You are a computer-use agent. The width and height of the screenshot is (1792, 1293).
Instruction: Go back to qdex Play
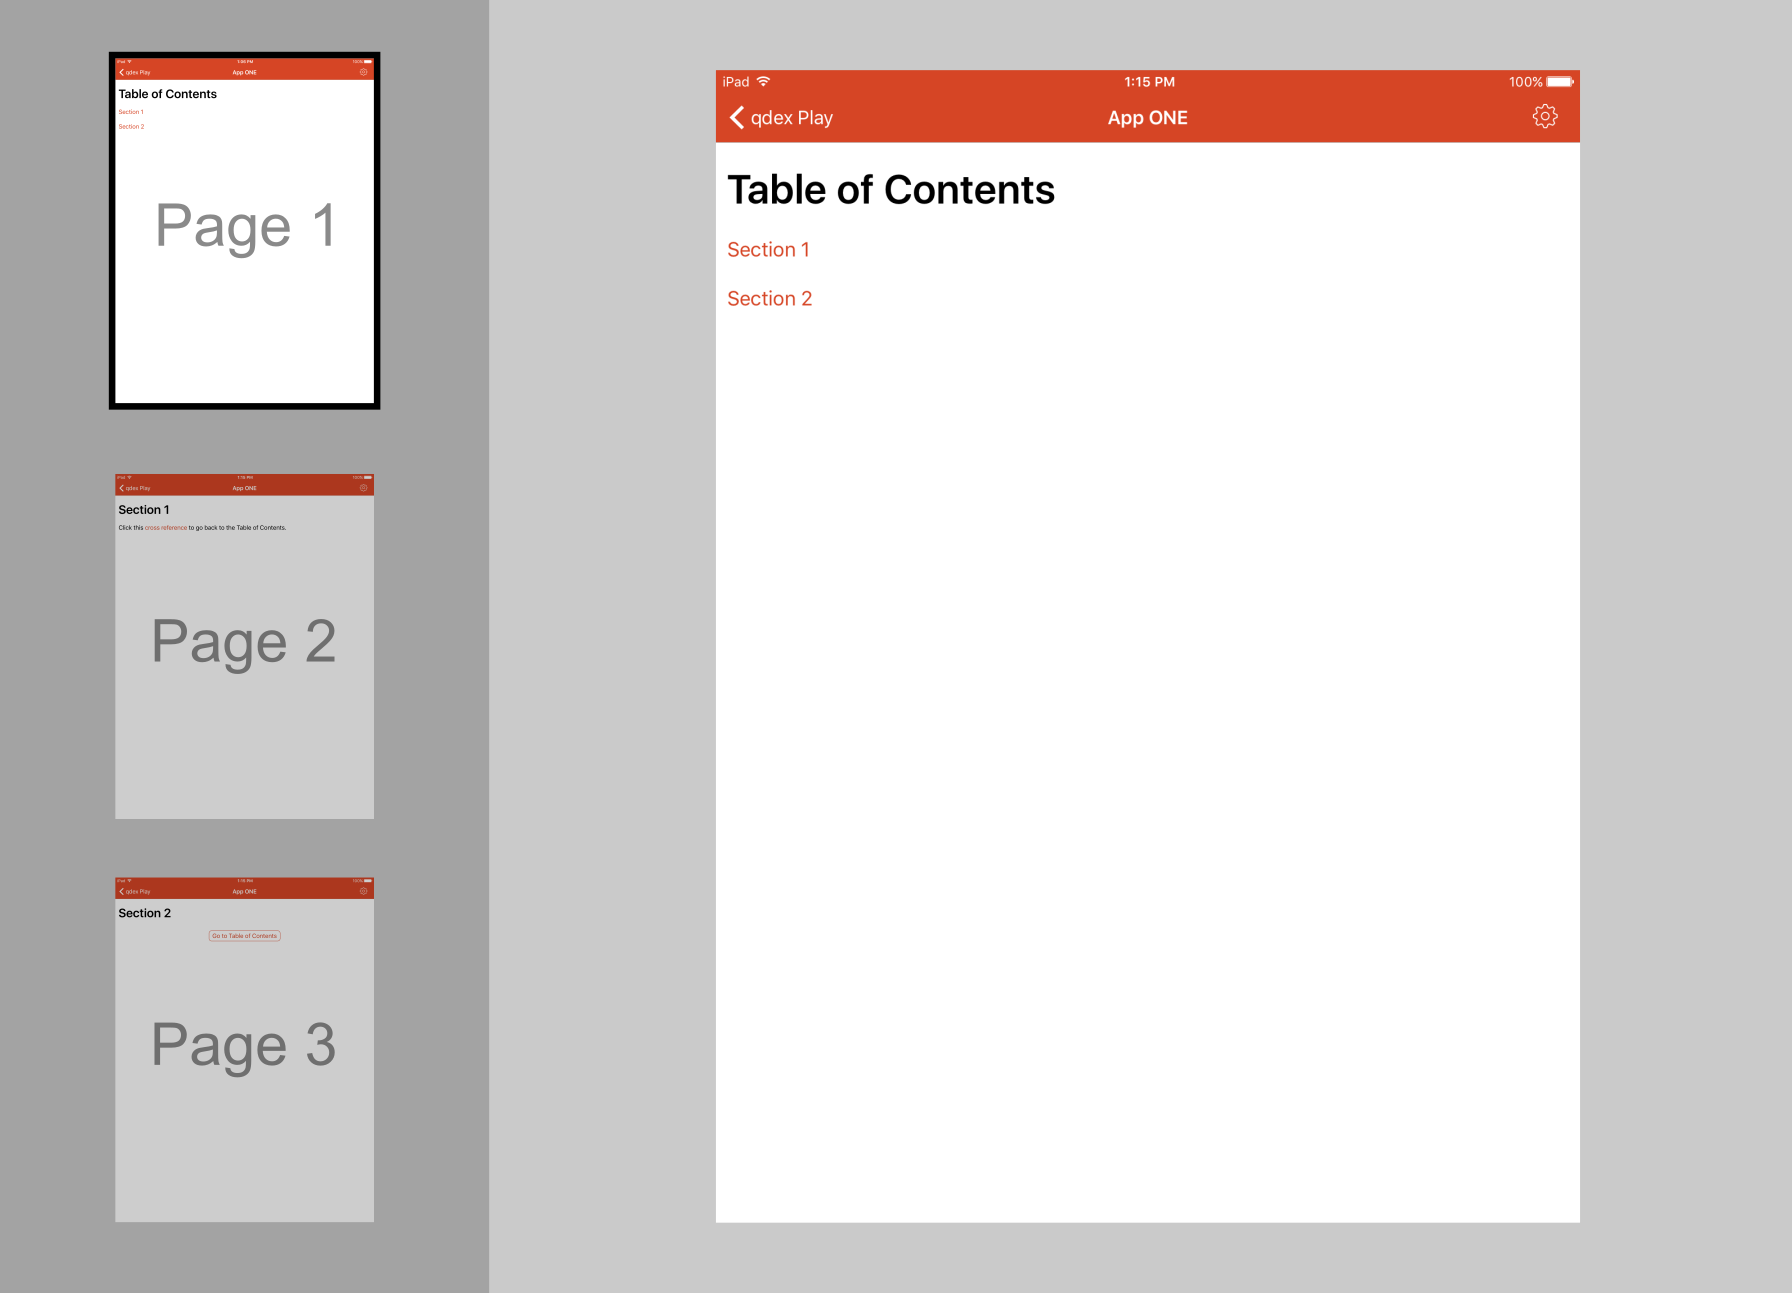pyautogui.click(x=781, y=118)
